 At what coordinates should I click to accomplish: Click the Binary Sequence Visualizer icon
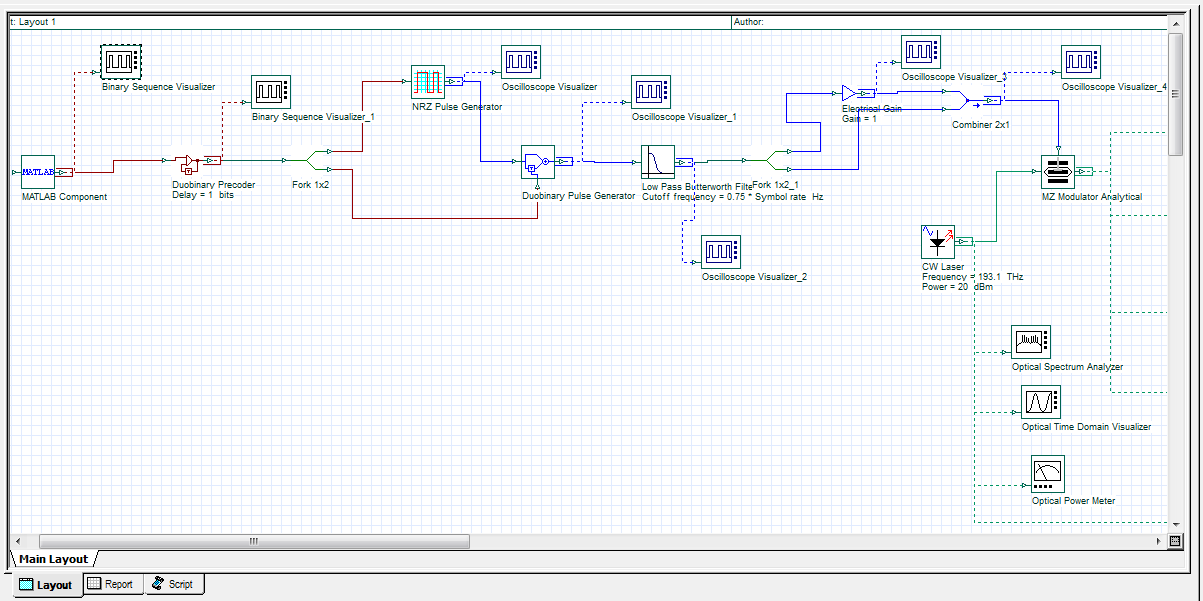120,60
